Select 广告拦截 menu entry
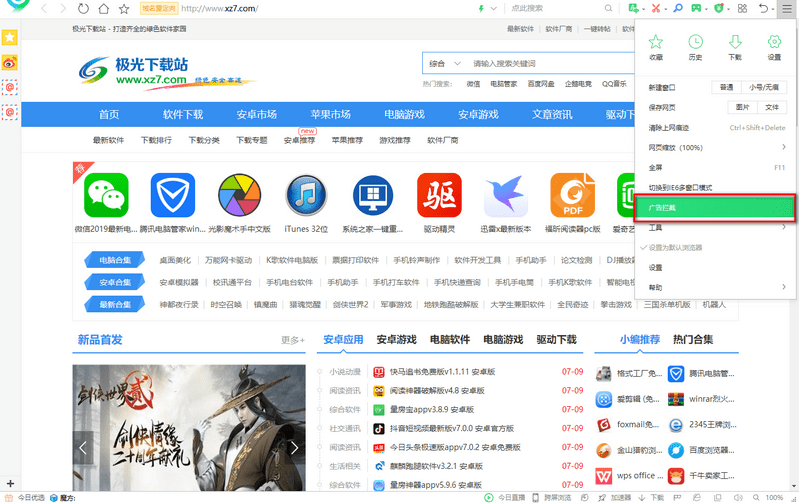Image resolution: width=799 pixels, height=503 pixels. 715,207
